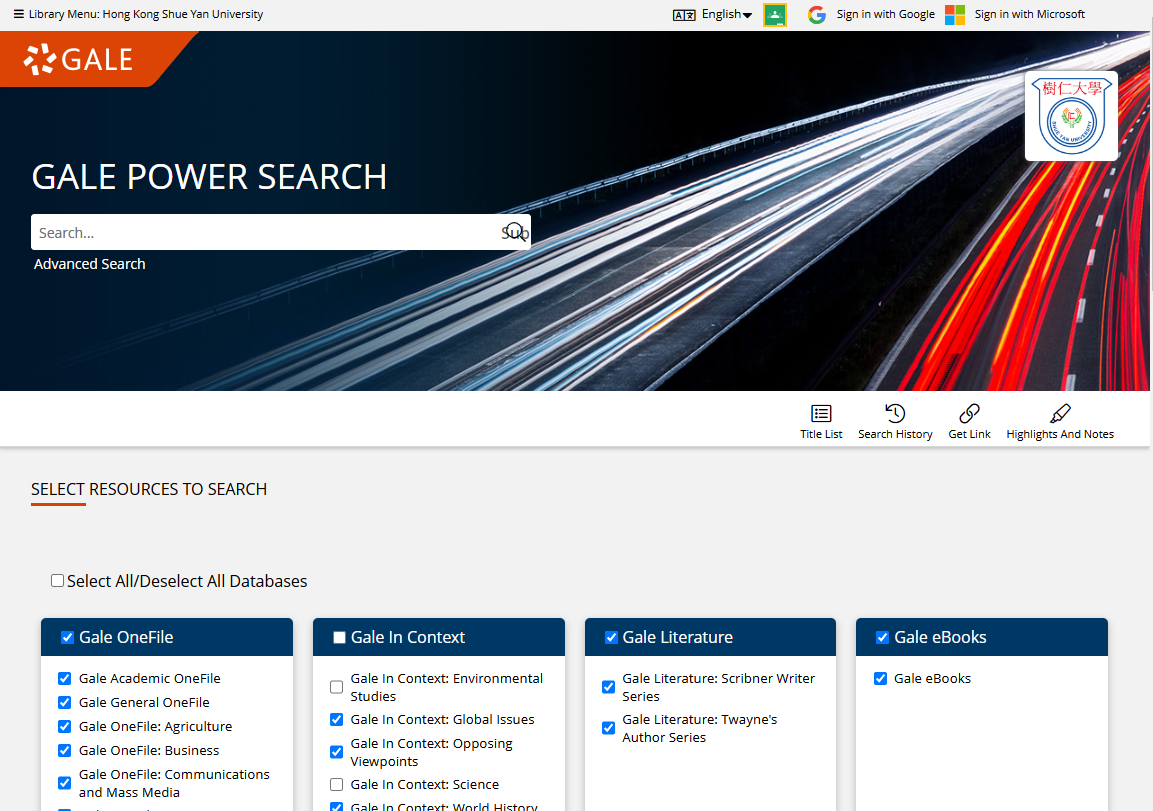Open Highlights And Notes pencil icon
This screenshot has width=1153, height=811.
point(1060,414)
